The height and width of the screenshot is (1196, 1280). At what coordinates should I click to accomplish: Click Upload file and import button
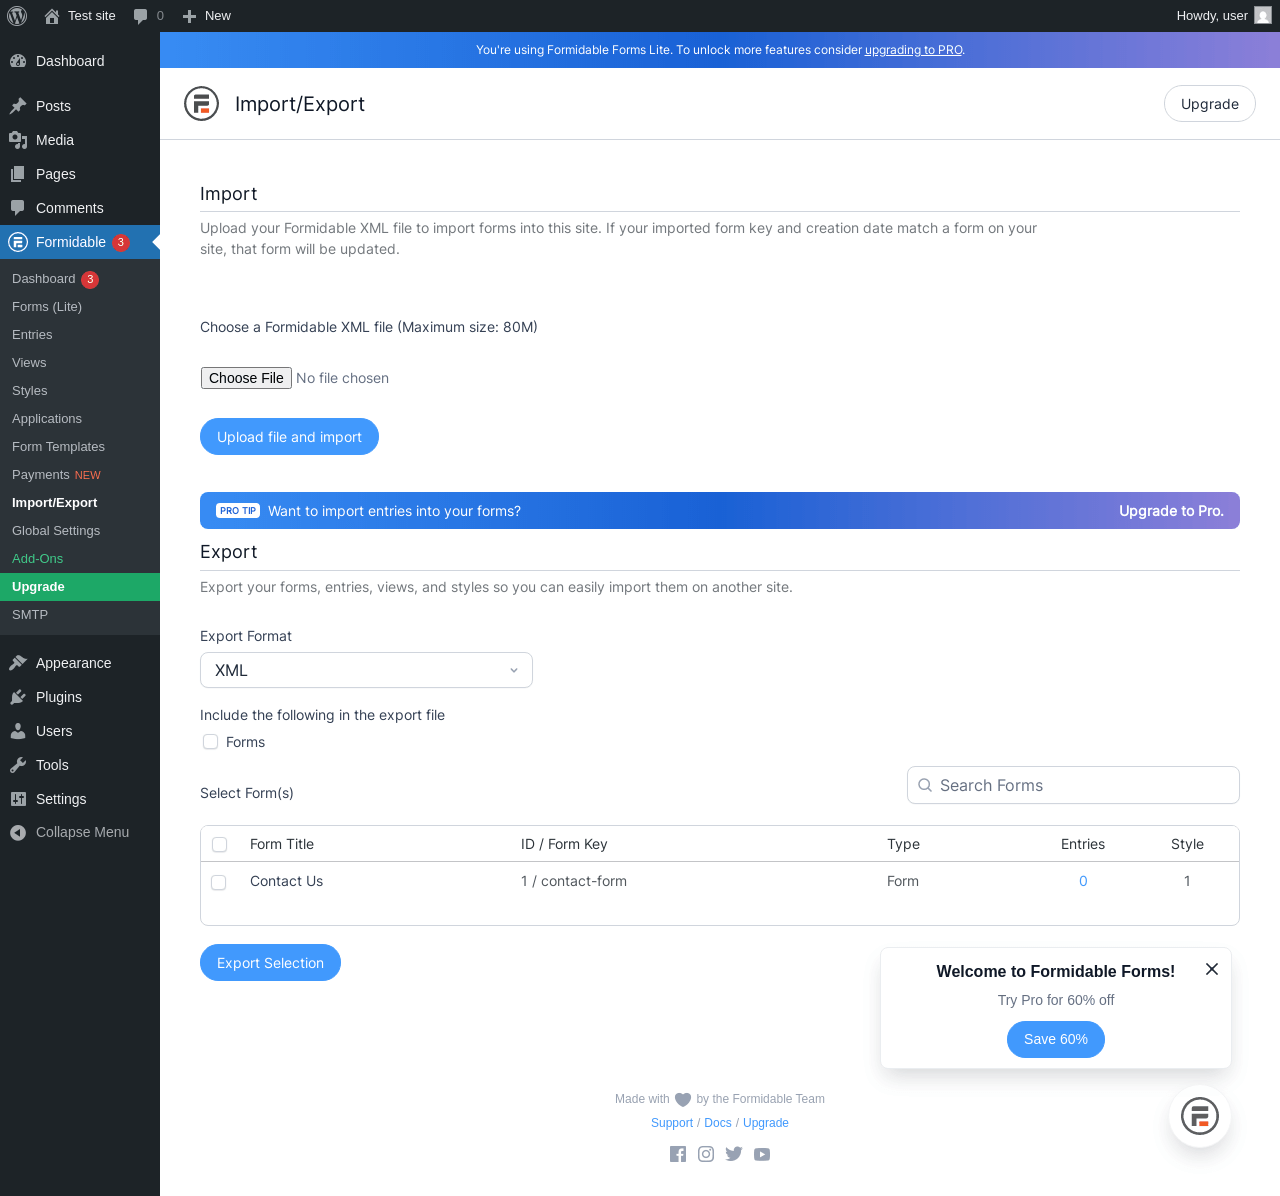(289, 437)
